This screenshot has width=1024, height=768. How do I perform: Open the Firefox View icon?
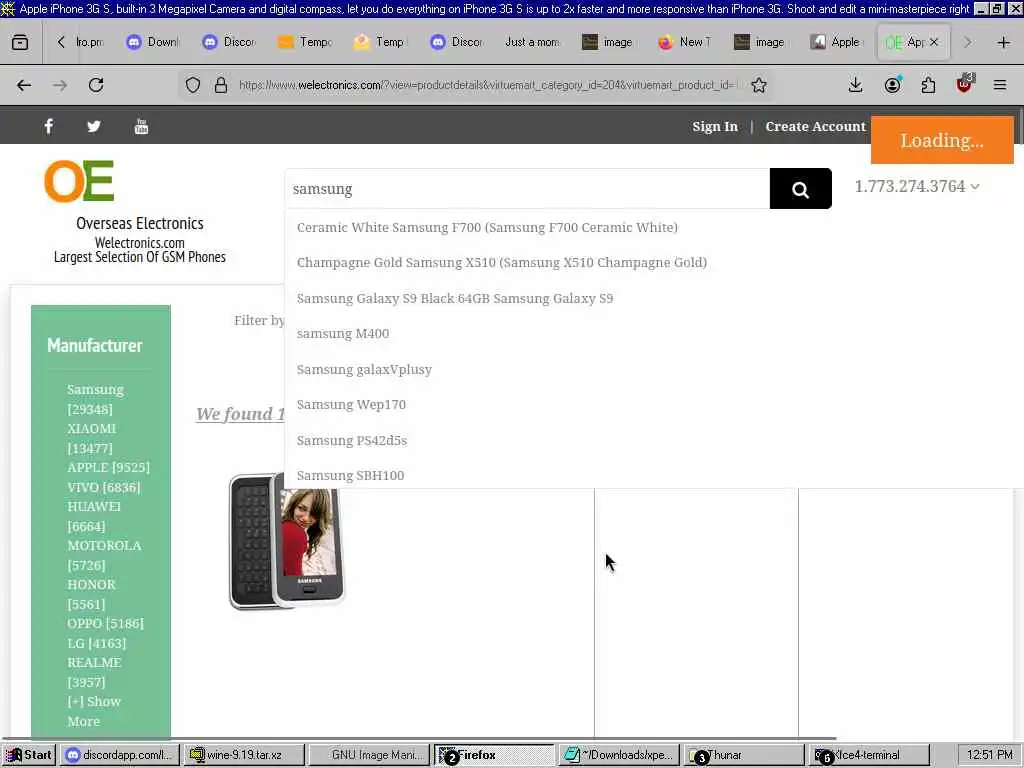coord(20,42)
